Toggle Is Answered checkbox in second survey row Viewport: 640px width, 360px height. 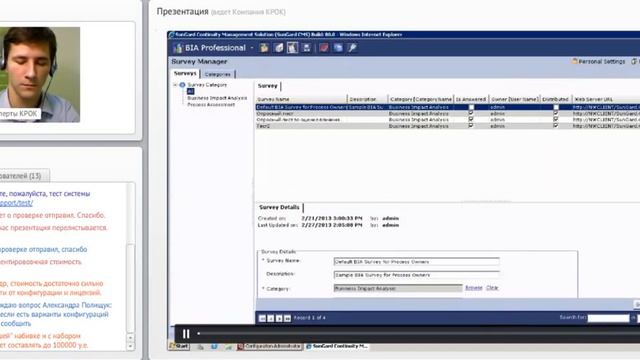point(471,113)
